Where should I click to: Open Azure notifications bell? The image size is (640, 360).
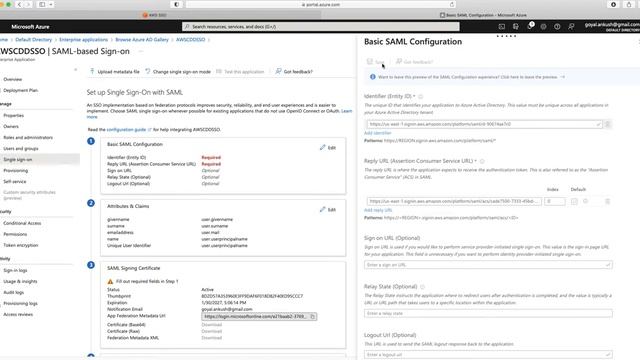tap(530, 26)
